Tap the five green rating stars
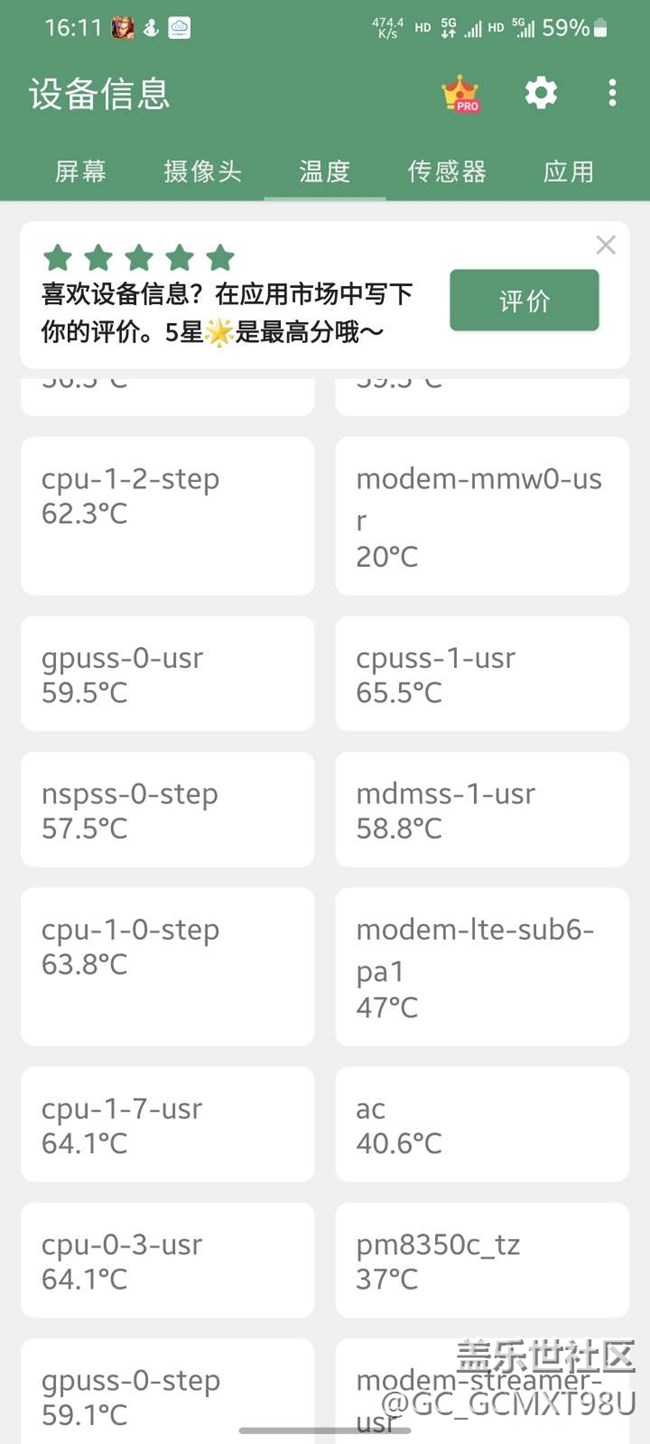This screenshot has width=650, height=1444. 138,258
